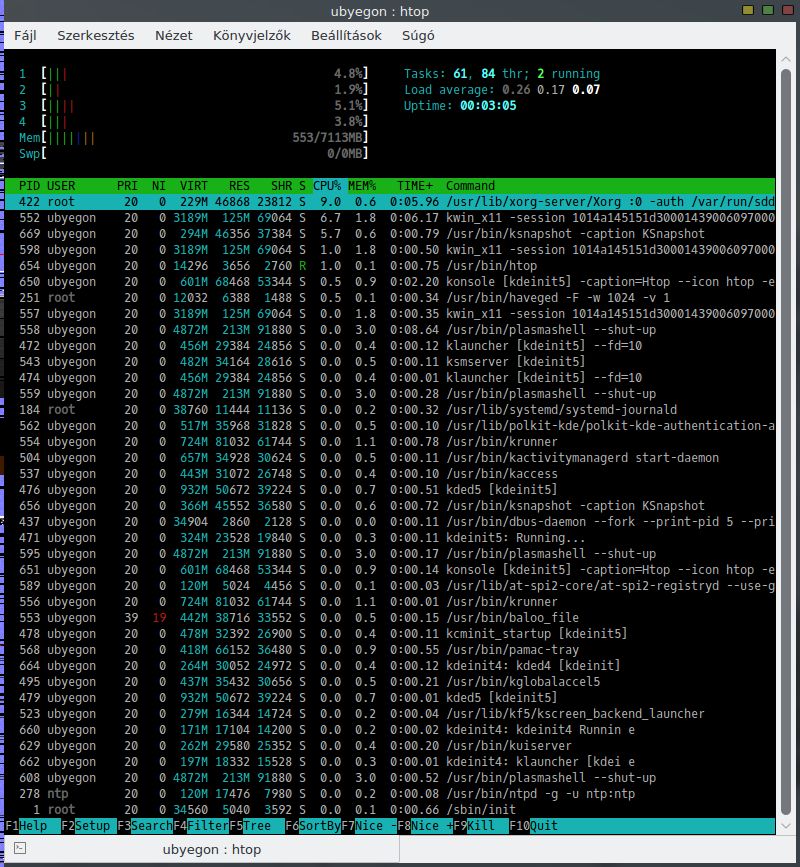Select the pamac-tray process row

(390, 650)
